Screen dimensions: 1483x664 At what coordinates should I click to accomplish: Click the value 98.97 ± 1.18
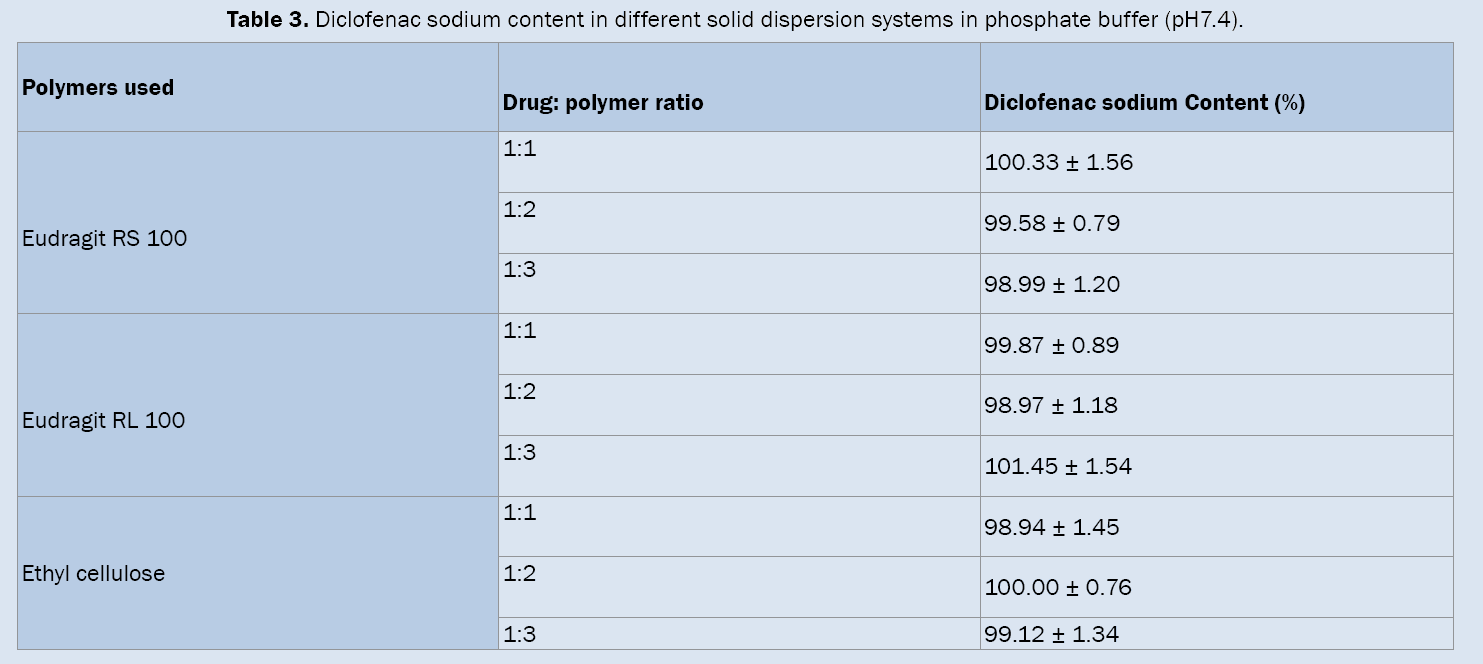(1052, 405)
